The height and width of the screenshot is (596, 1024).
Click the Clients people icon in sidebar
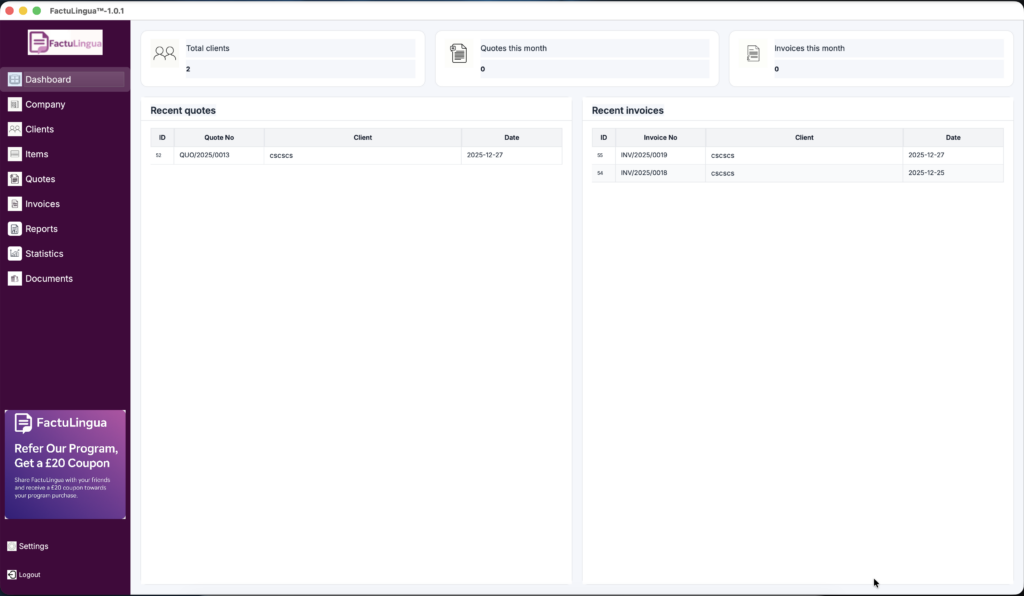point(15,130)
